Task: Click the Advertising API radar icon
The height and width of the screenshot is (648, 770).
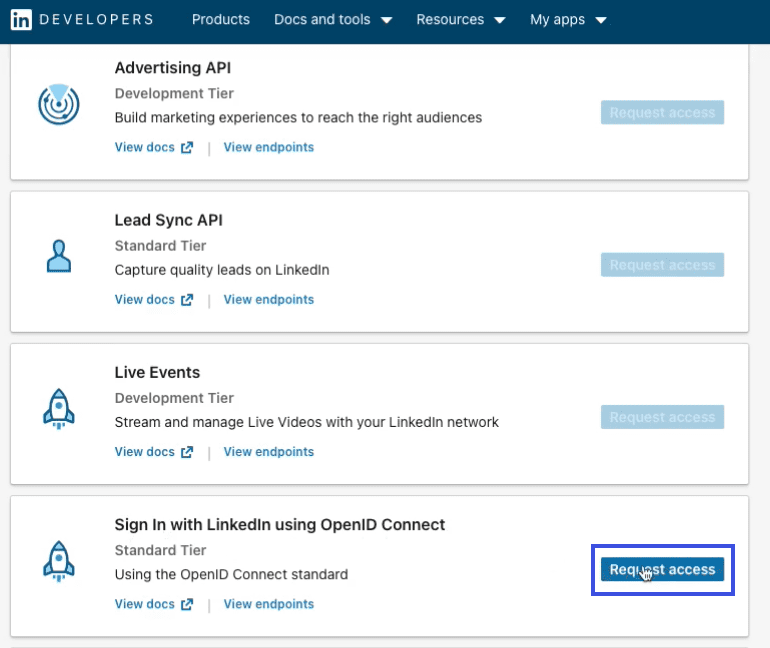Action: coord(59,104)
